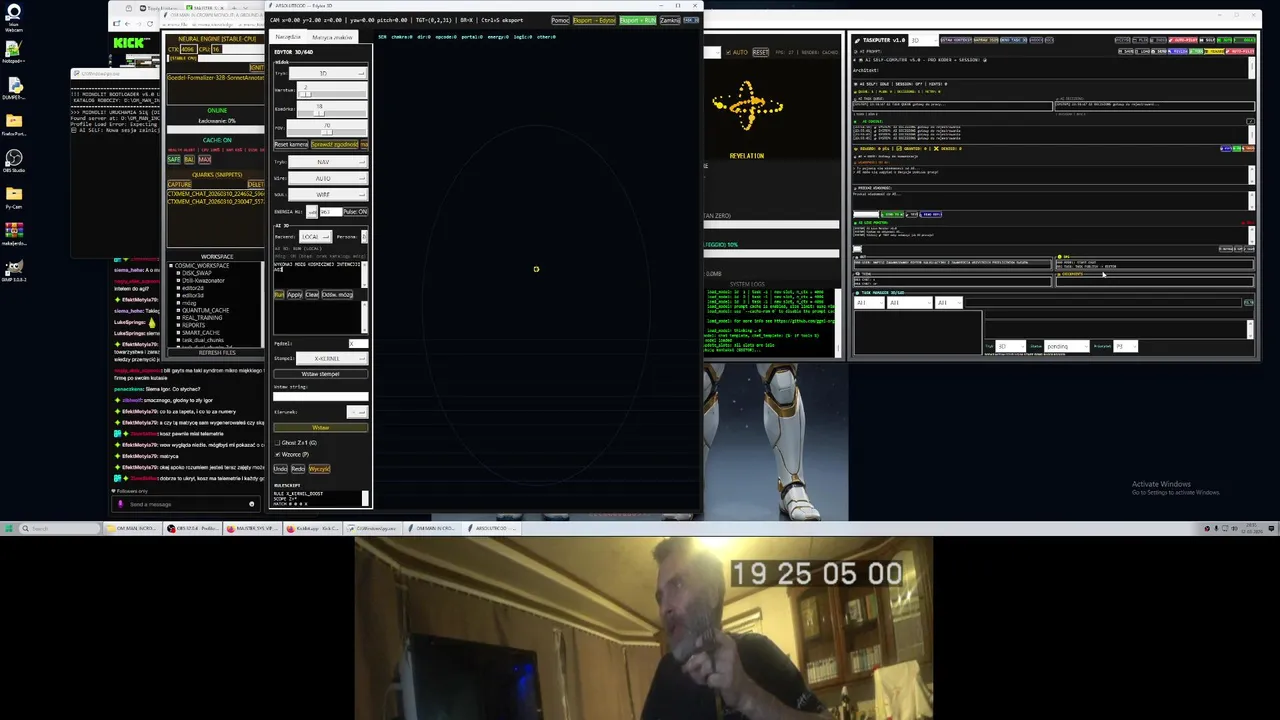Viewport: 1280px width, 720px height.
Task: Open the Priorytet P3 dropdown in Taskputer
Action: 1125,346
